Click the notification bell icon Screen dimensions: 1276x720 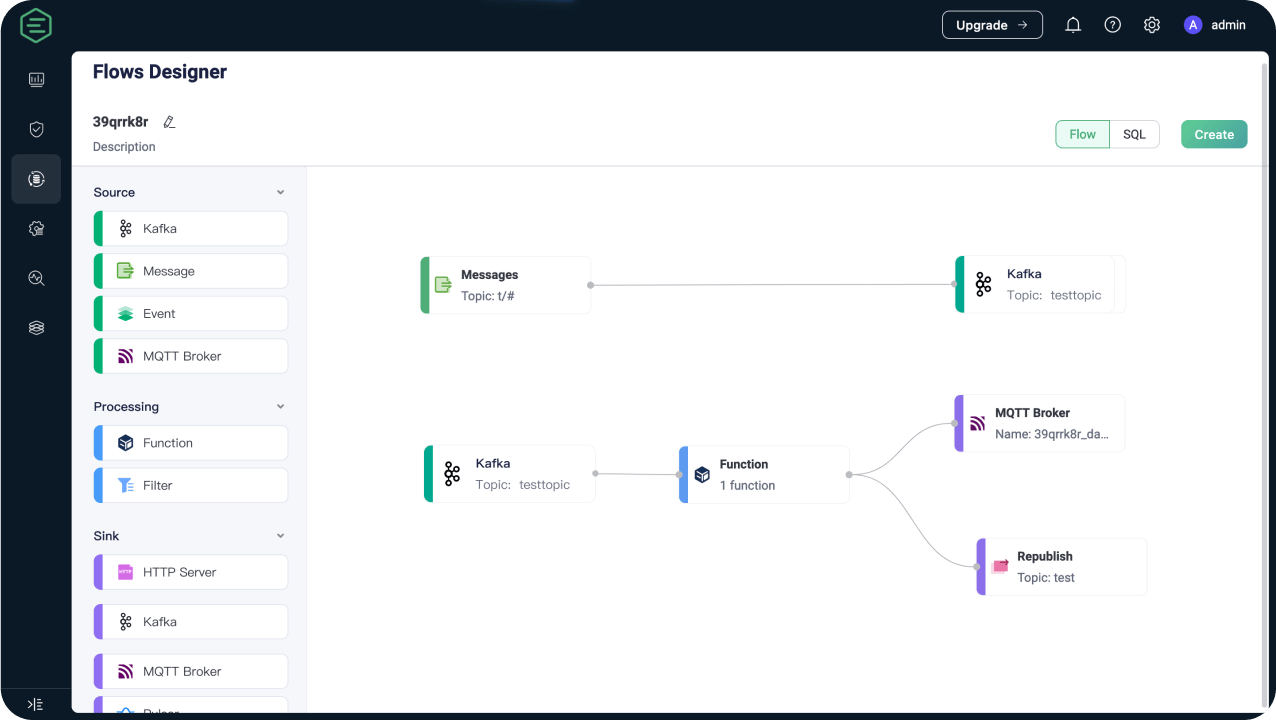click(1073, 25)
